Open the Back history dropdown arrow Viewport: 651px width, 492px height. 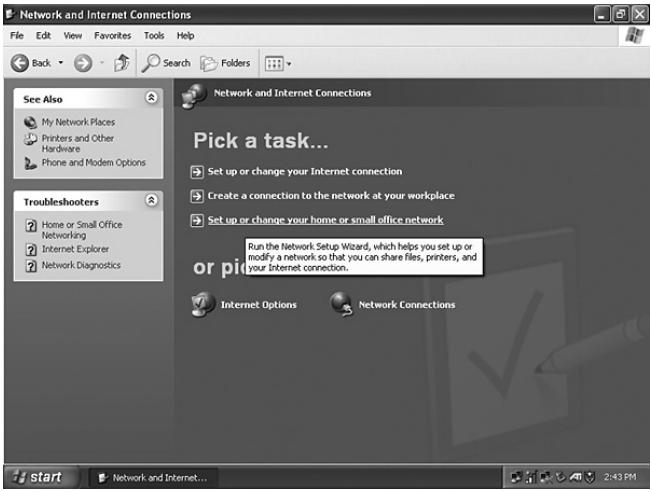point(61,63)
